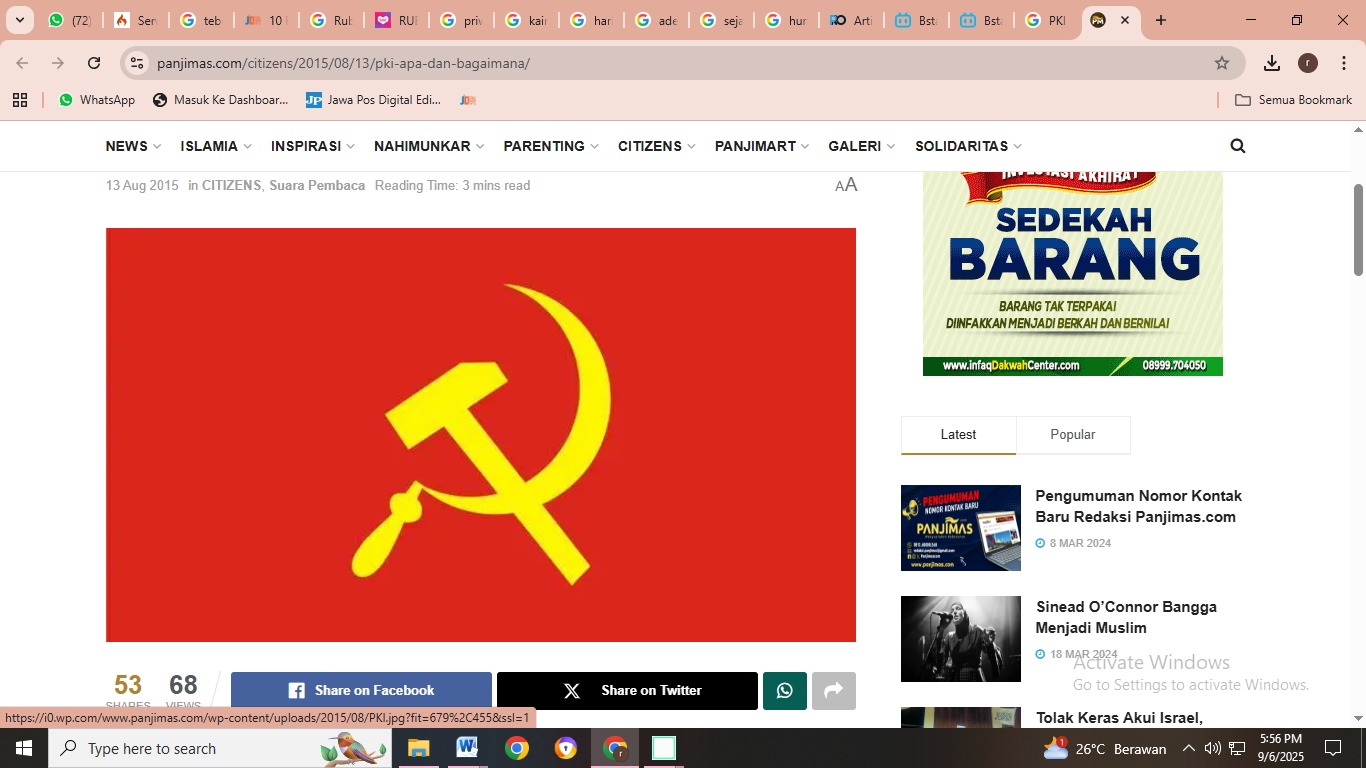Click the Sinead O'Connor article thumbnail
The height and width of the screenshot is (768, 1366).
click(x=961, y=639)
